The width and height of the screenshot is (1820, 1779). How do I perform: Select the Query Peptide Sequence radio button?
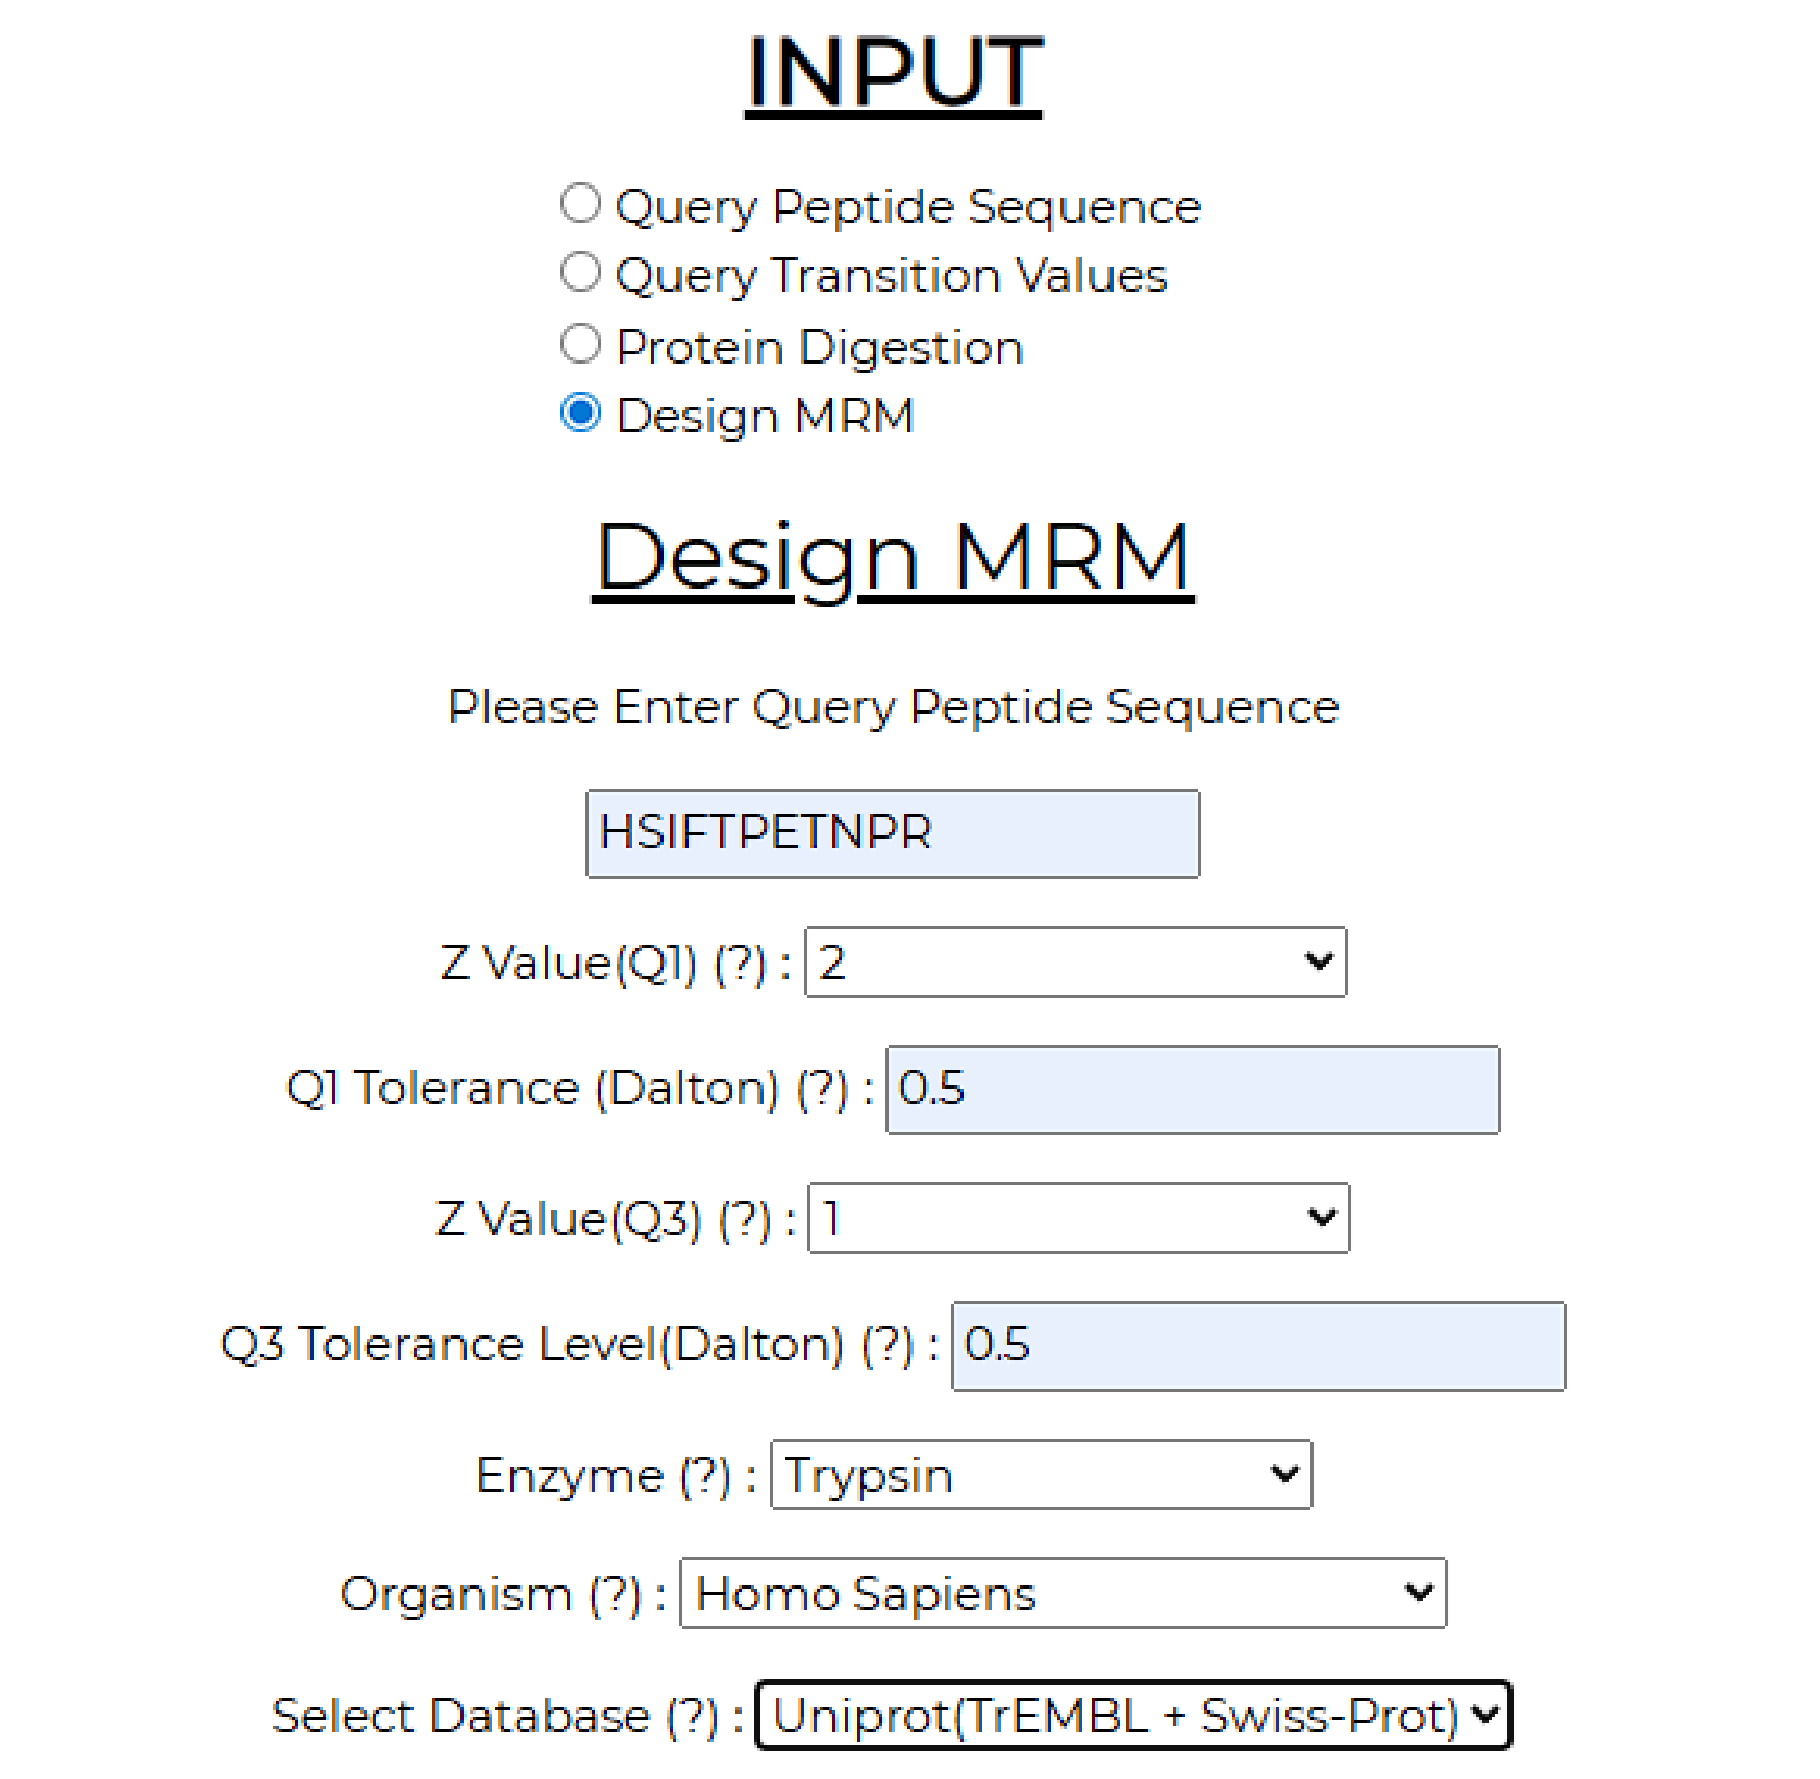coord(581,204)
